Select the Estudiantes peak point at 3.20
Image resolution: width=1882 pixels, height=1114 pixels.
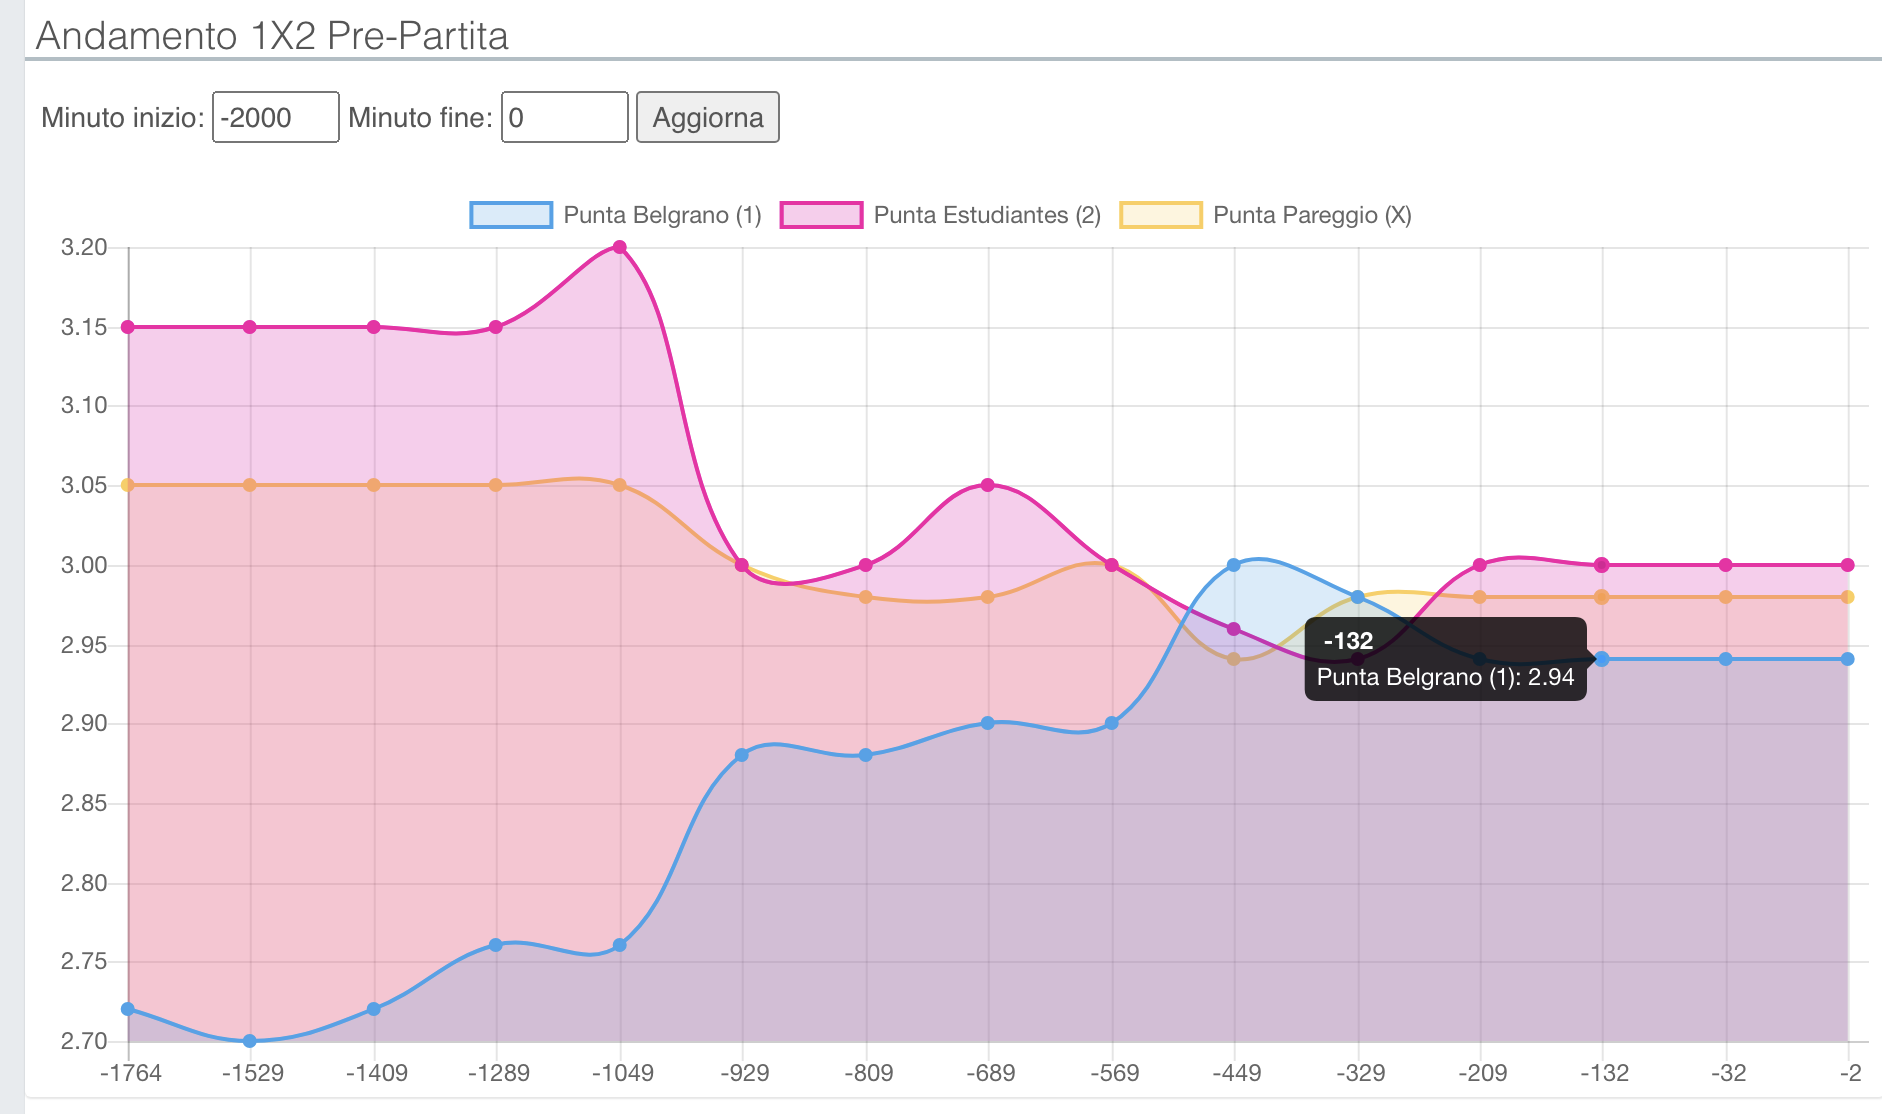pyautogui.click(x=620, y=247)
